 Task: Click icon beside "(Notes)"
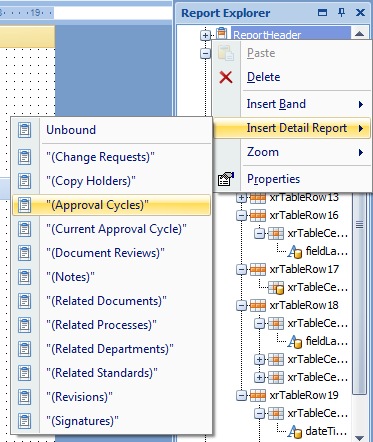pos(24,277)
